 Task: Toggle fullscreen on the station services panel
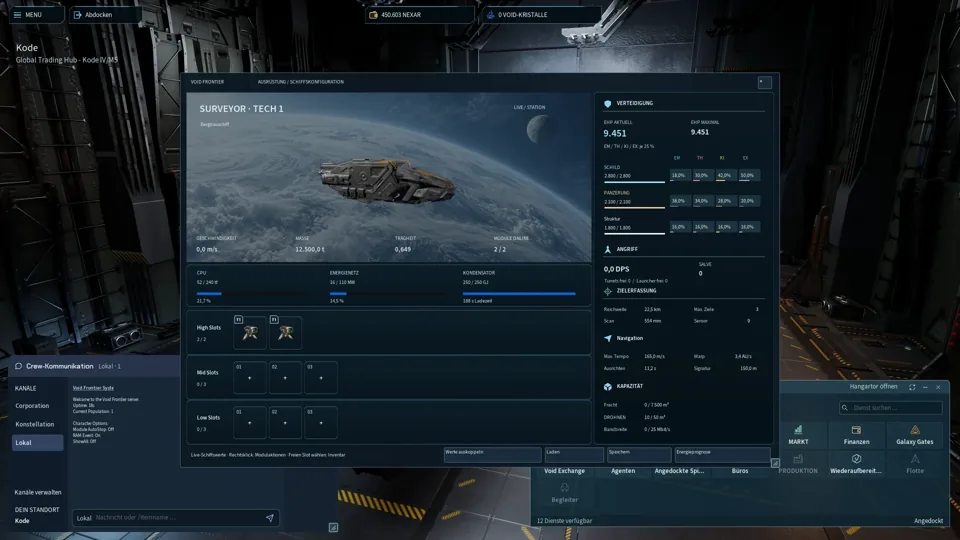912,387
